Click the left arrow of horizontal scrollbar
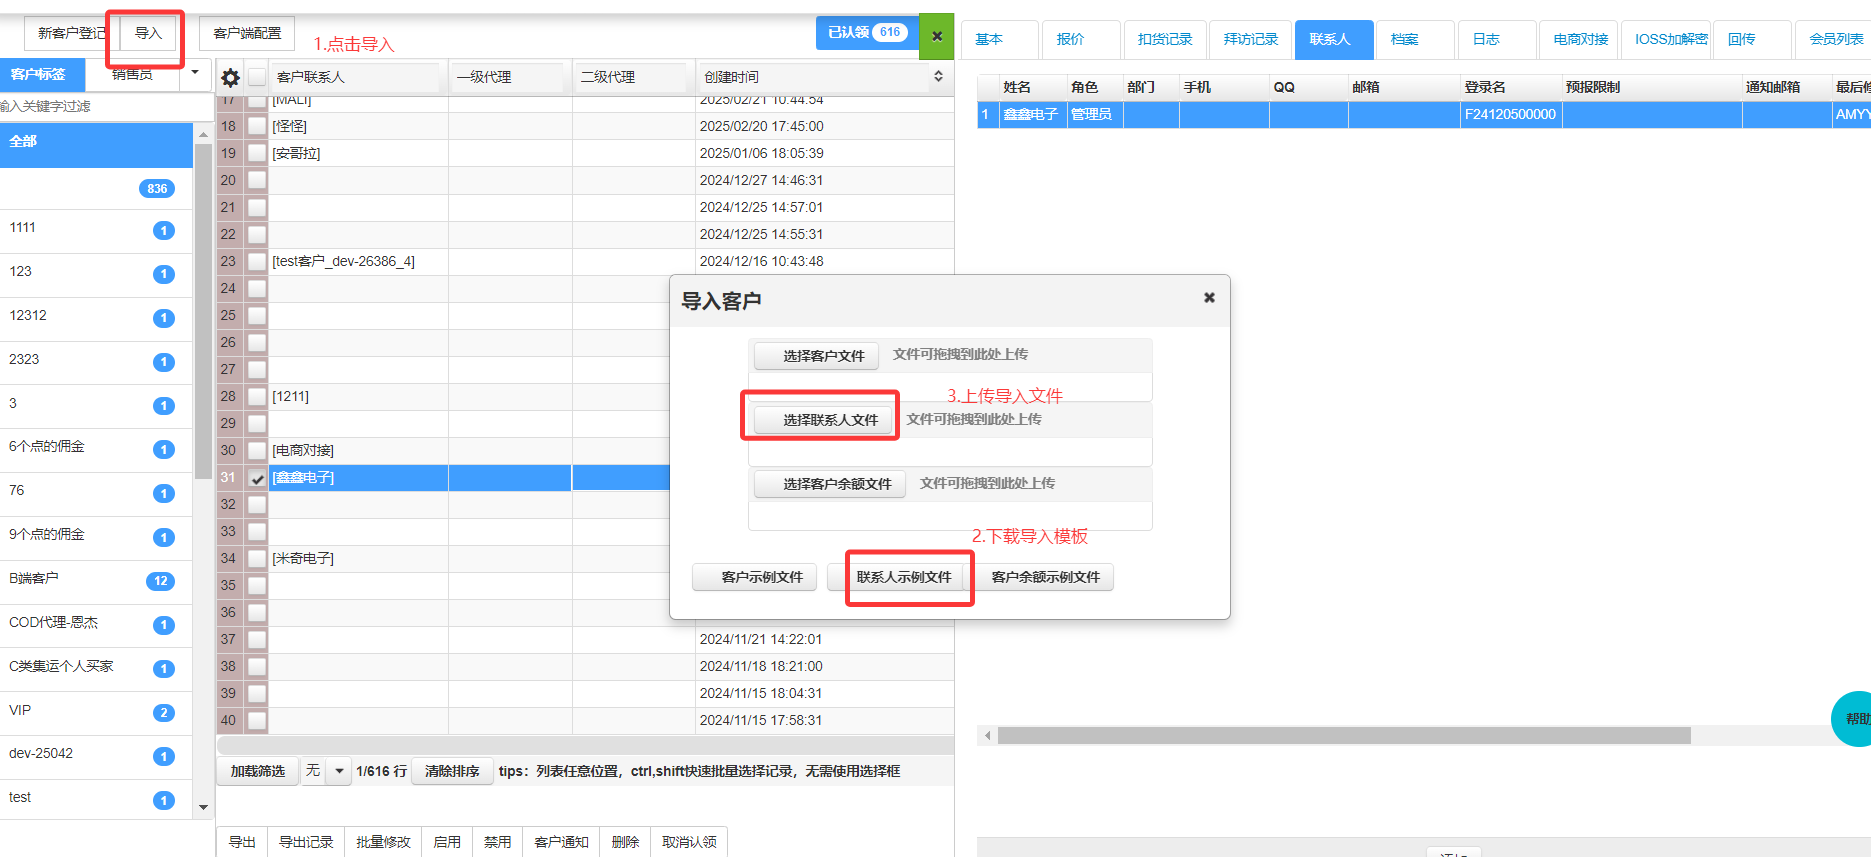 pos(988,736)
